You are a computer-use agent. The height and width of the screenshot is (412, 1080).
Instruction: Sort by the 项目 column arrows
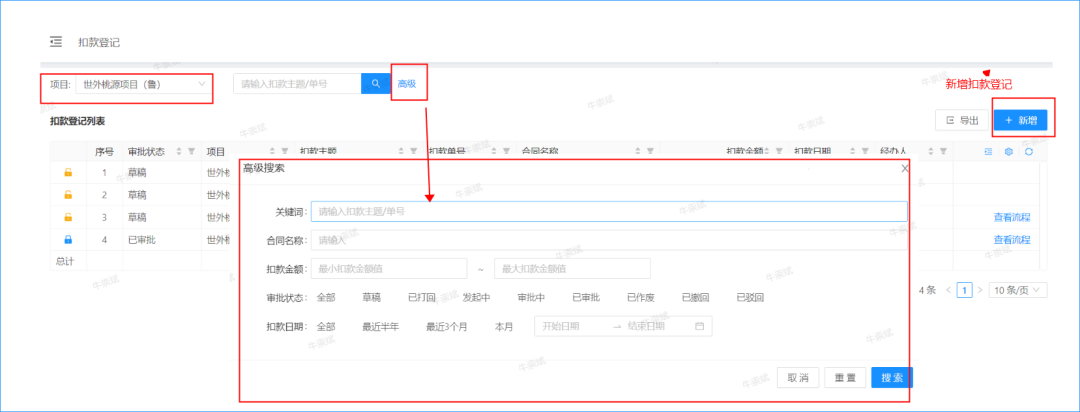(x=272, y=151)
